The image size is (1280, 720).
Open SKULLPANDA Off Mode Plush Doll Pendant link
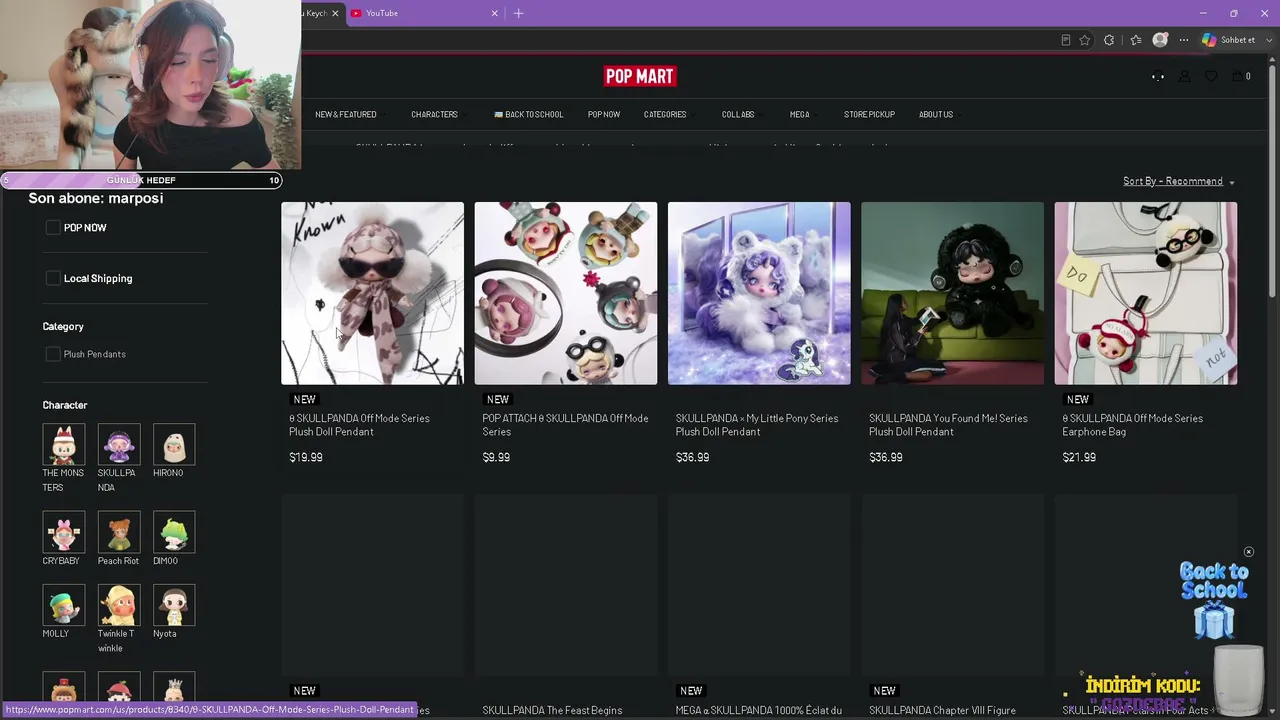[359, 425]
